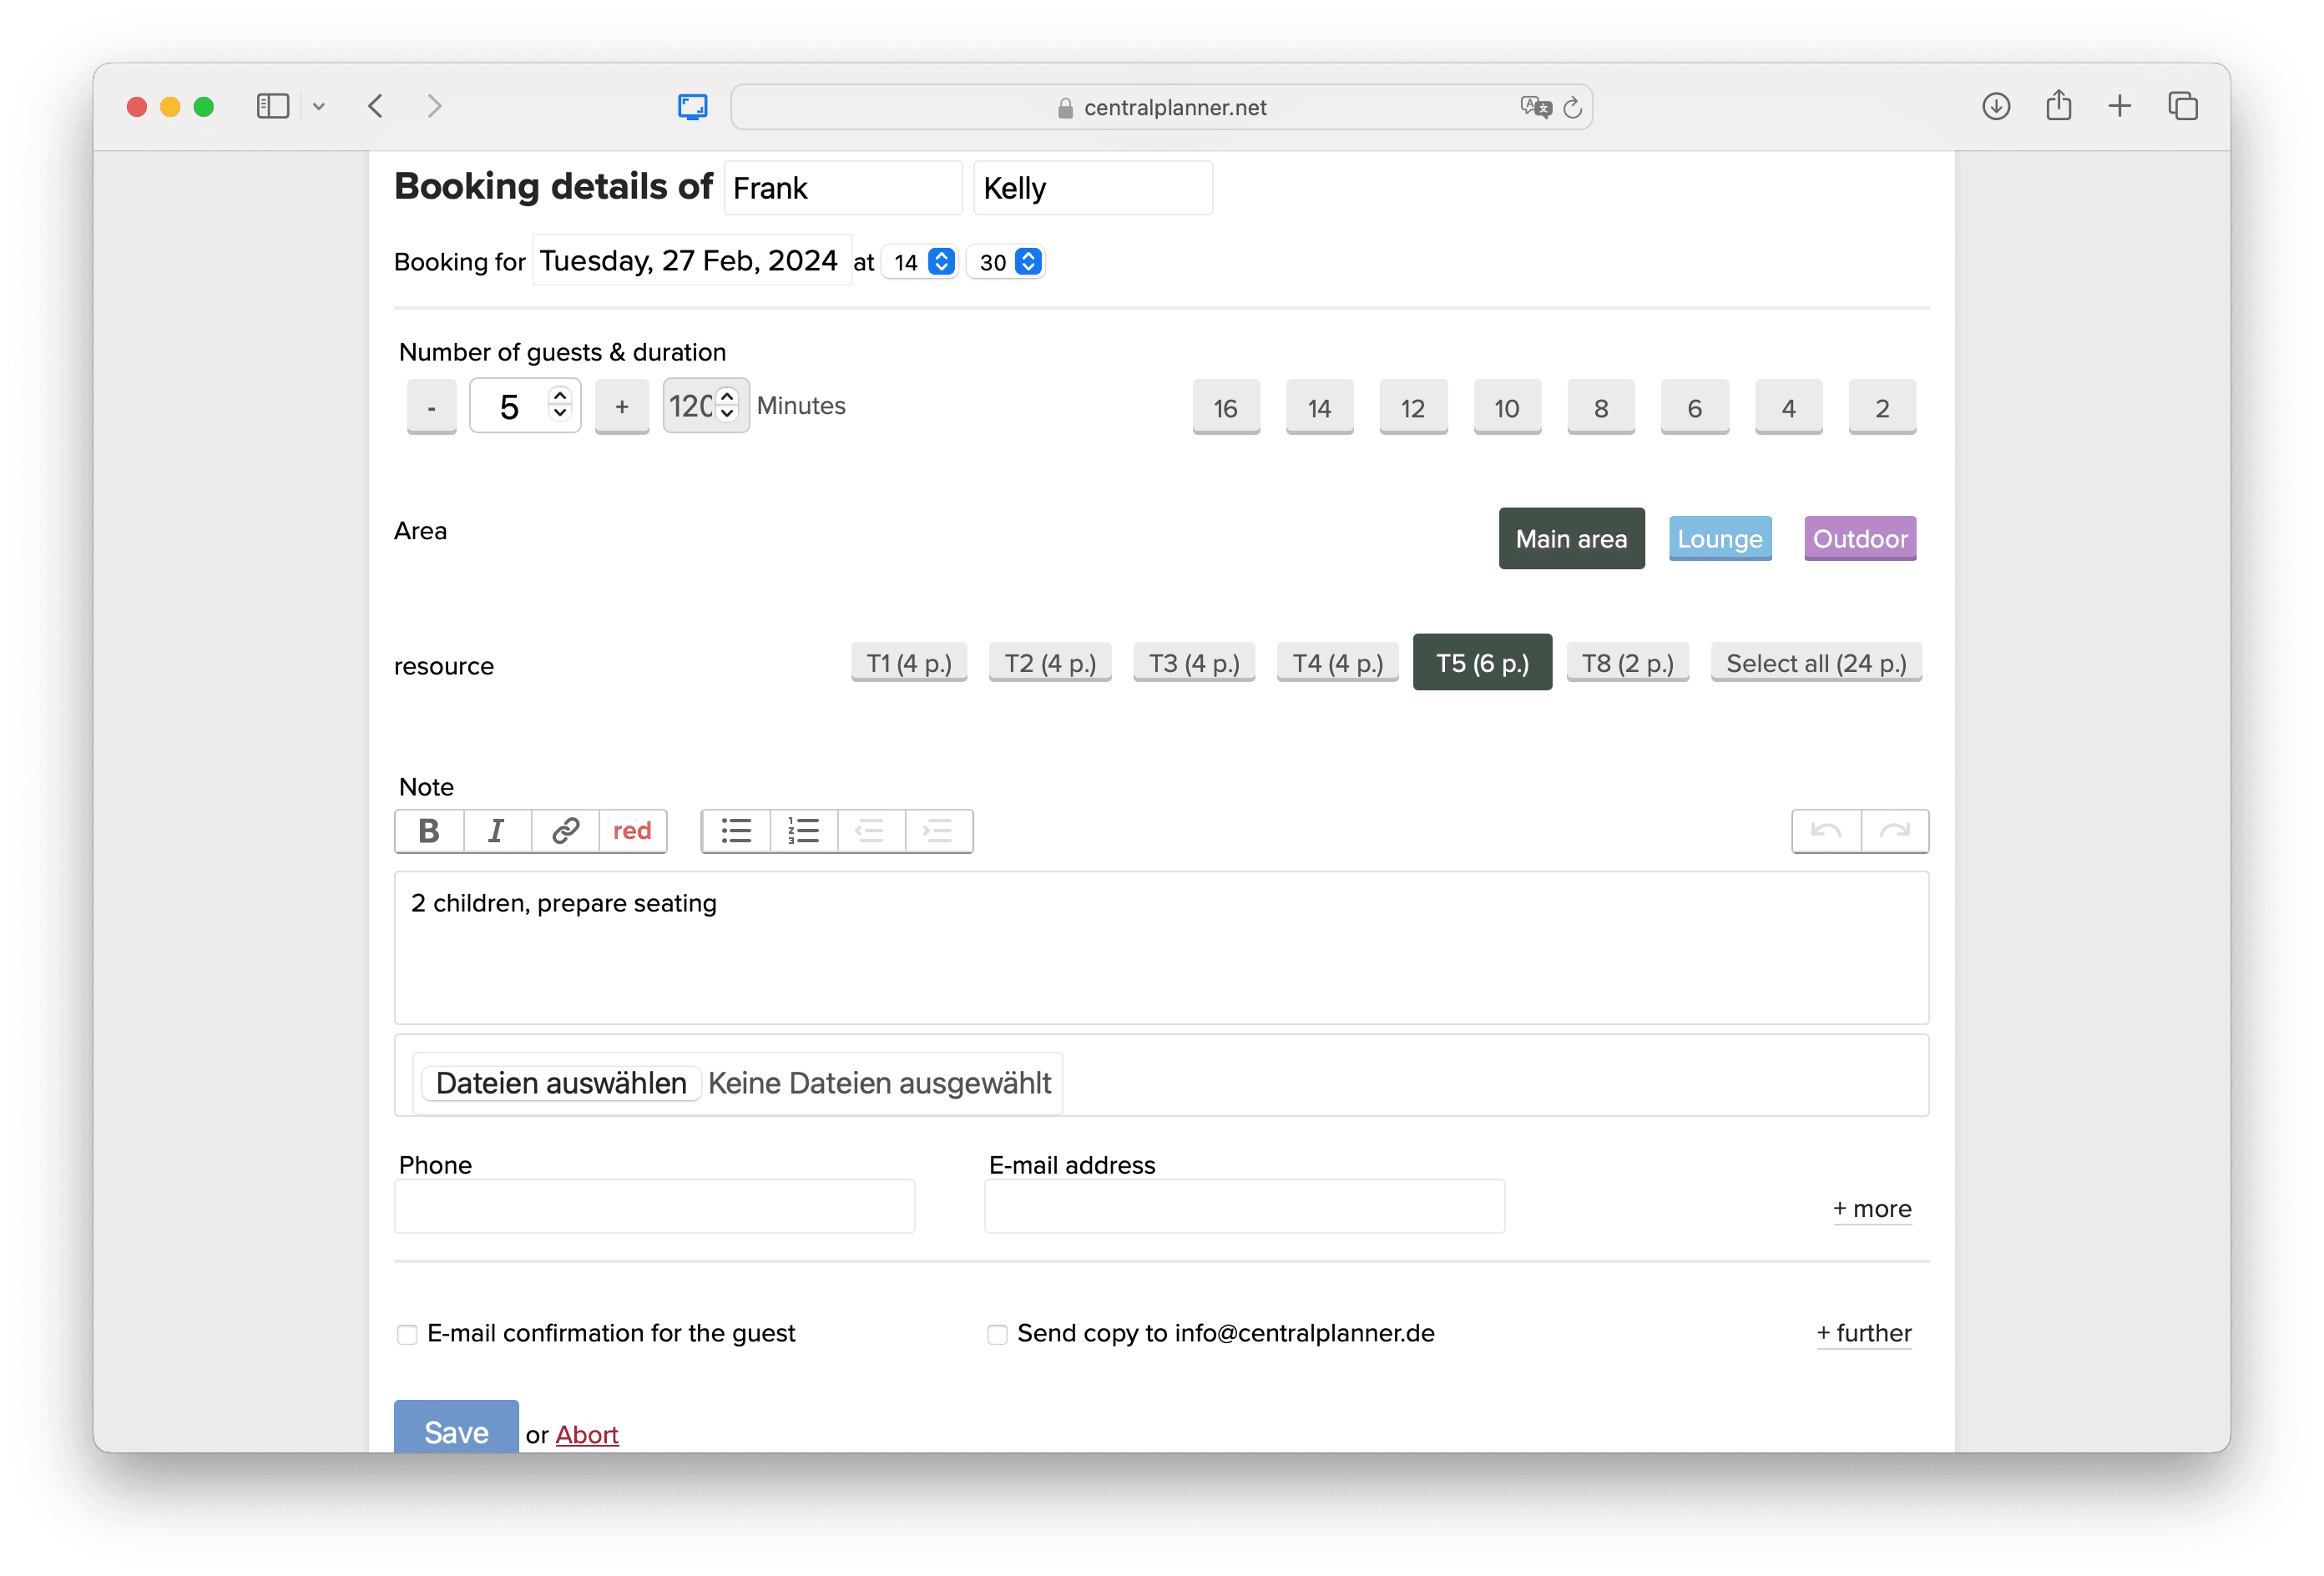Click the last name field containing Kelly

click(x=1093, y=188)
